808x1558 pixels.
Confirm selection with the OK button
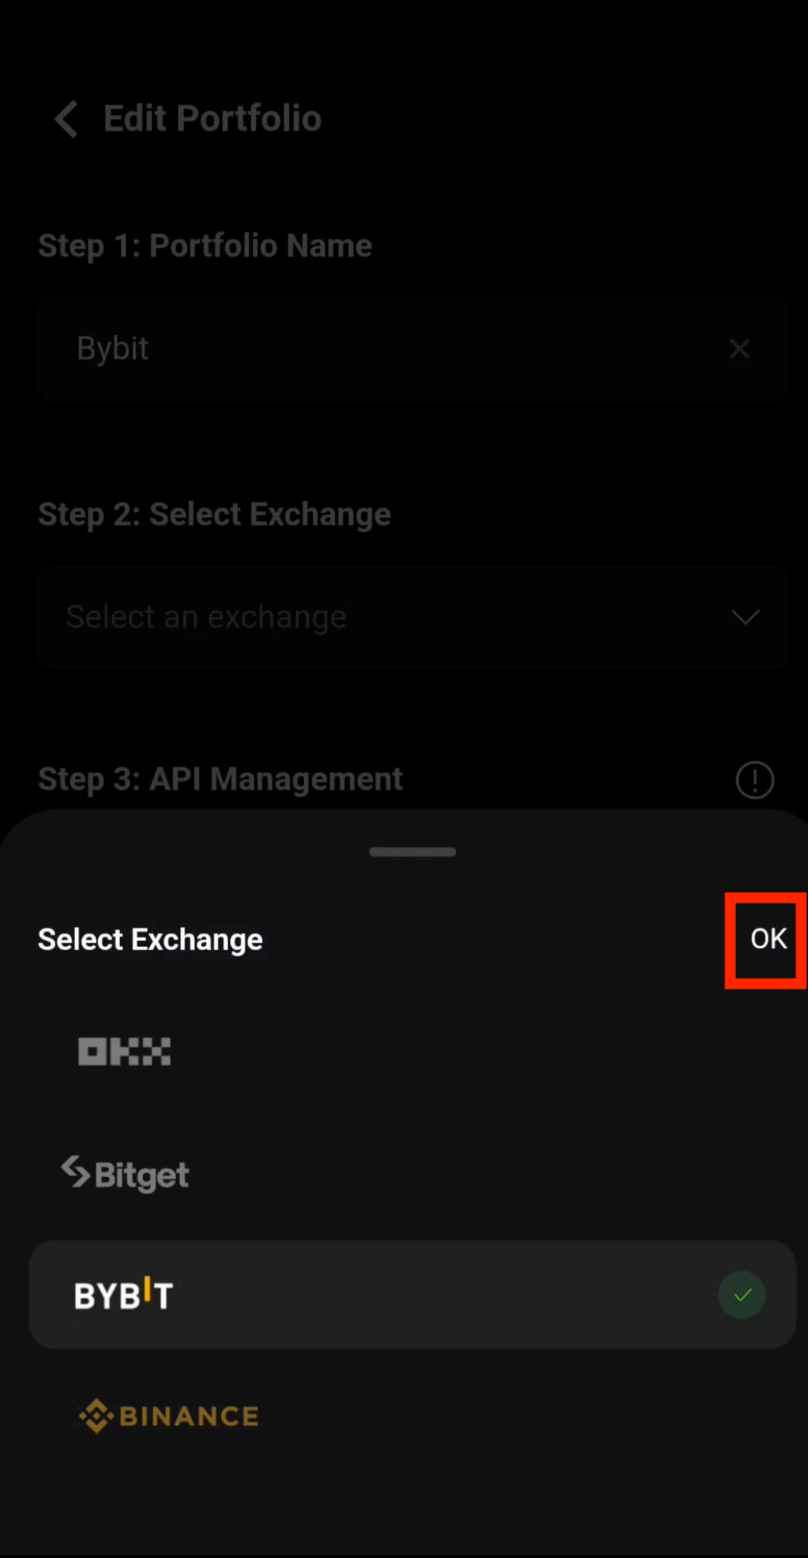[x=767, y=939]
